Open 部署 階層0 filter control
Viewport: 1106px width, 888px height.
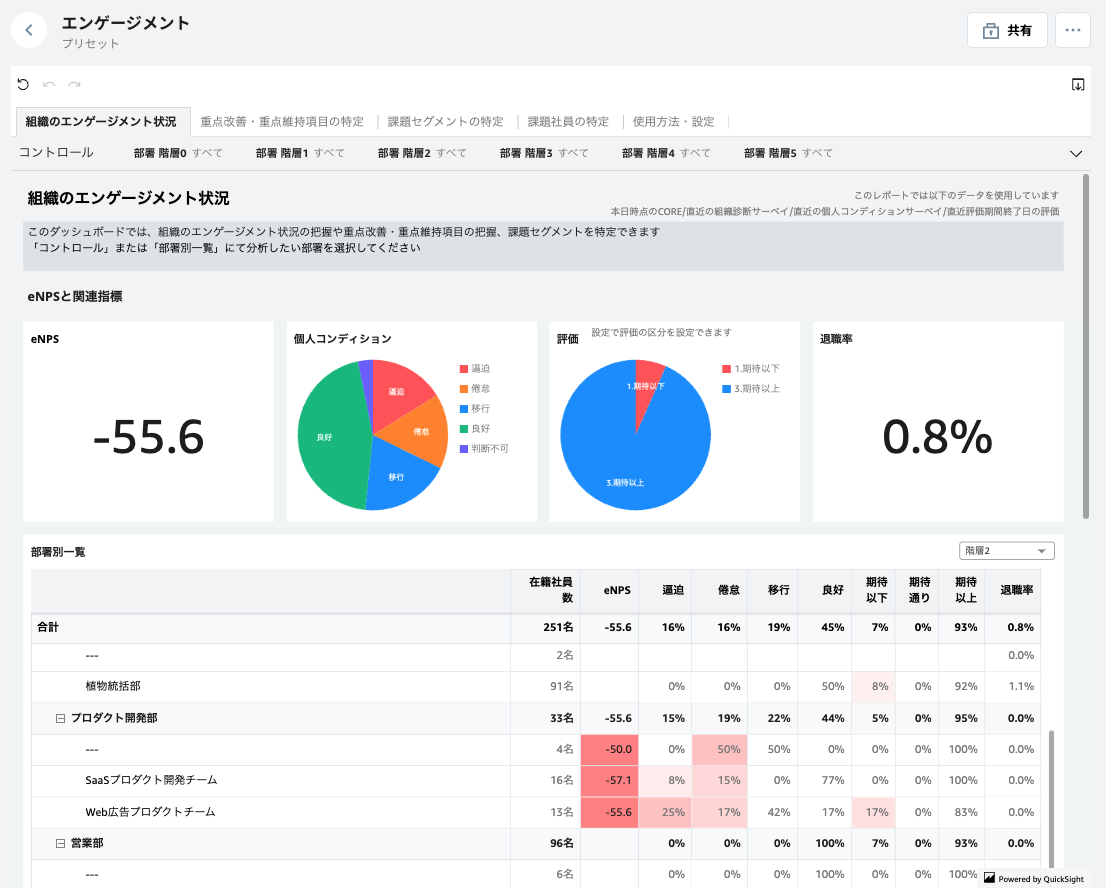click(178, 153)
